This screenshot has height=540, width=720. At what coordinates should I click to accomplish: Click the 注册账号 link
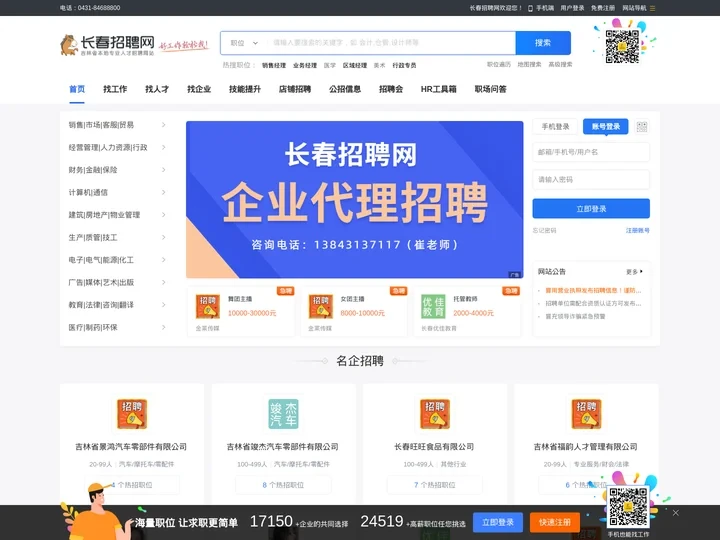(x=638, y=231)
